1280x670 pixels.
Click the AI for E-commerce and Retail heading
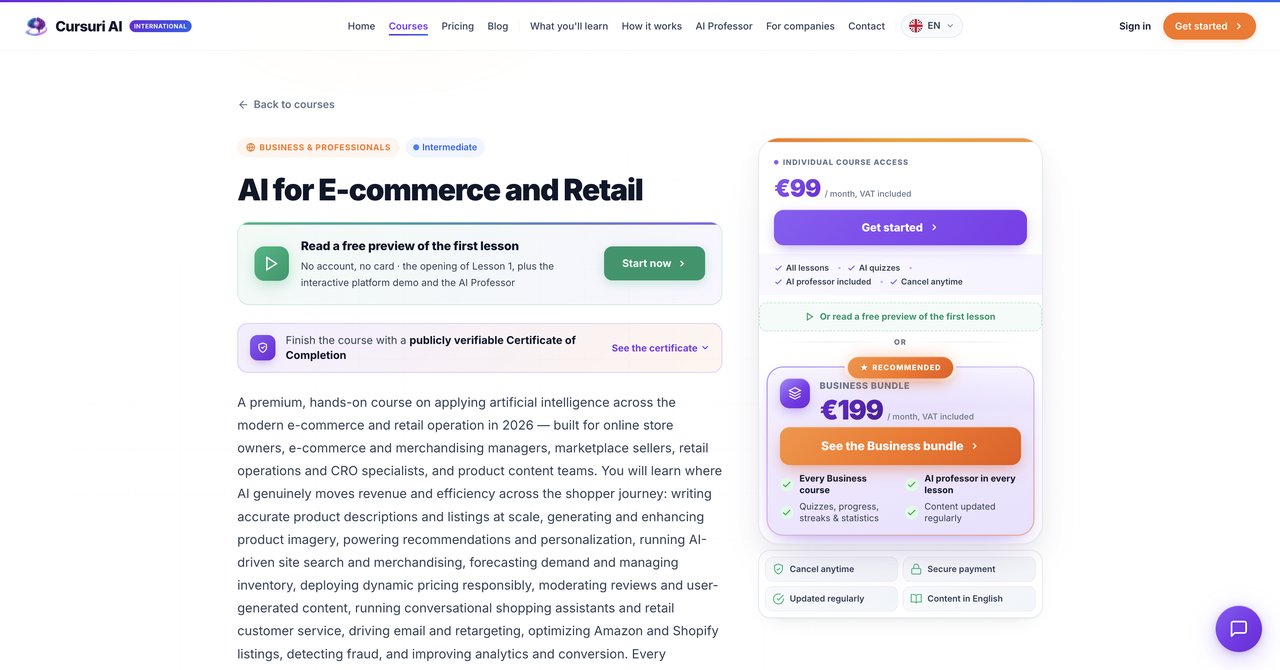point(440,190)
